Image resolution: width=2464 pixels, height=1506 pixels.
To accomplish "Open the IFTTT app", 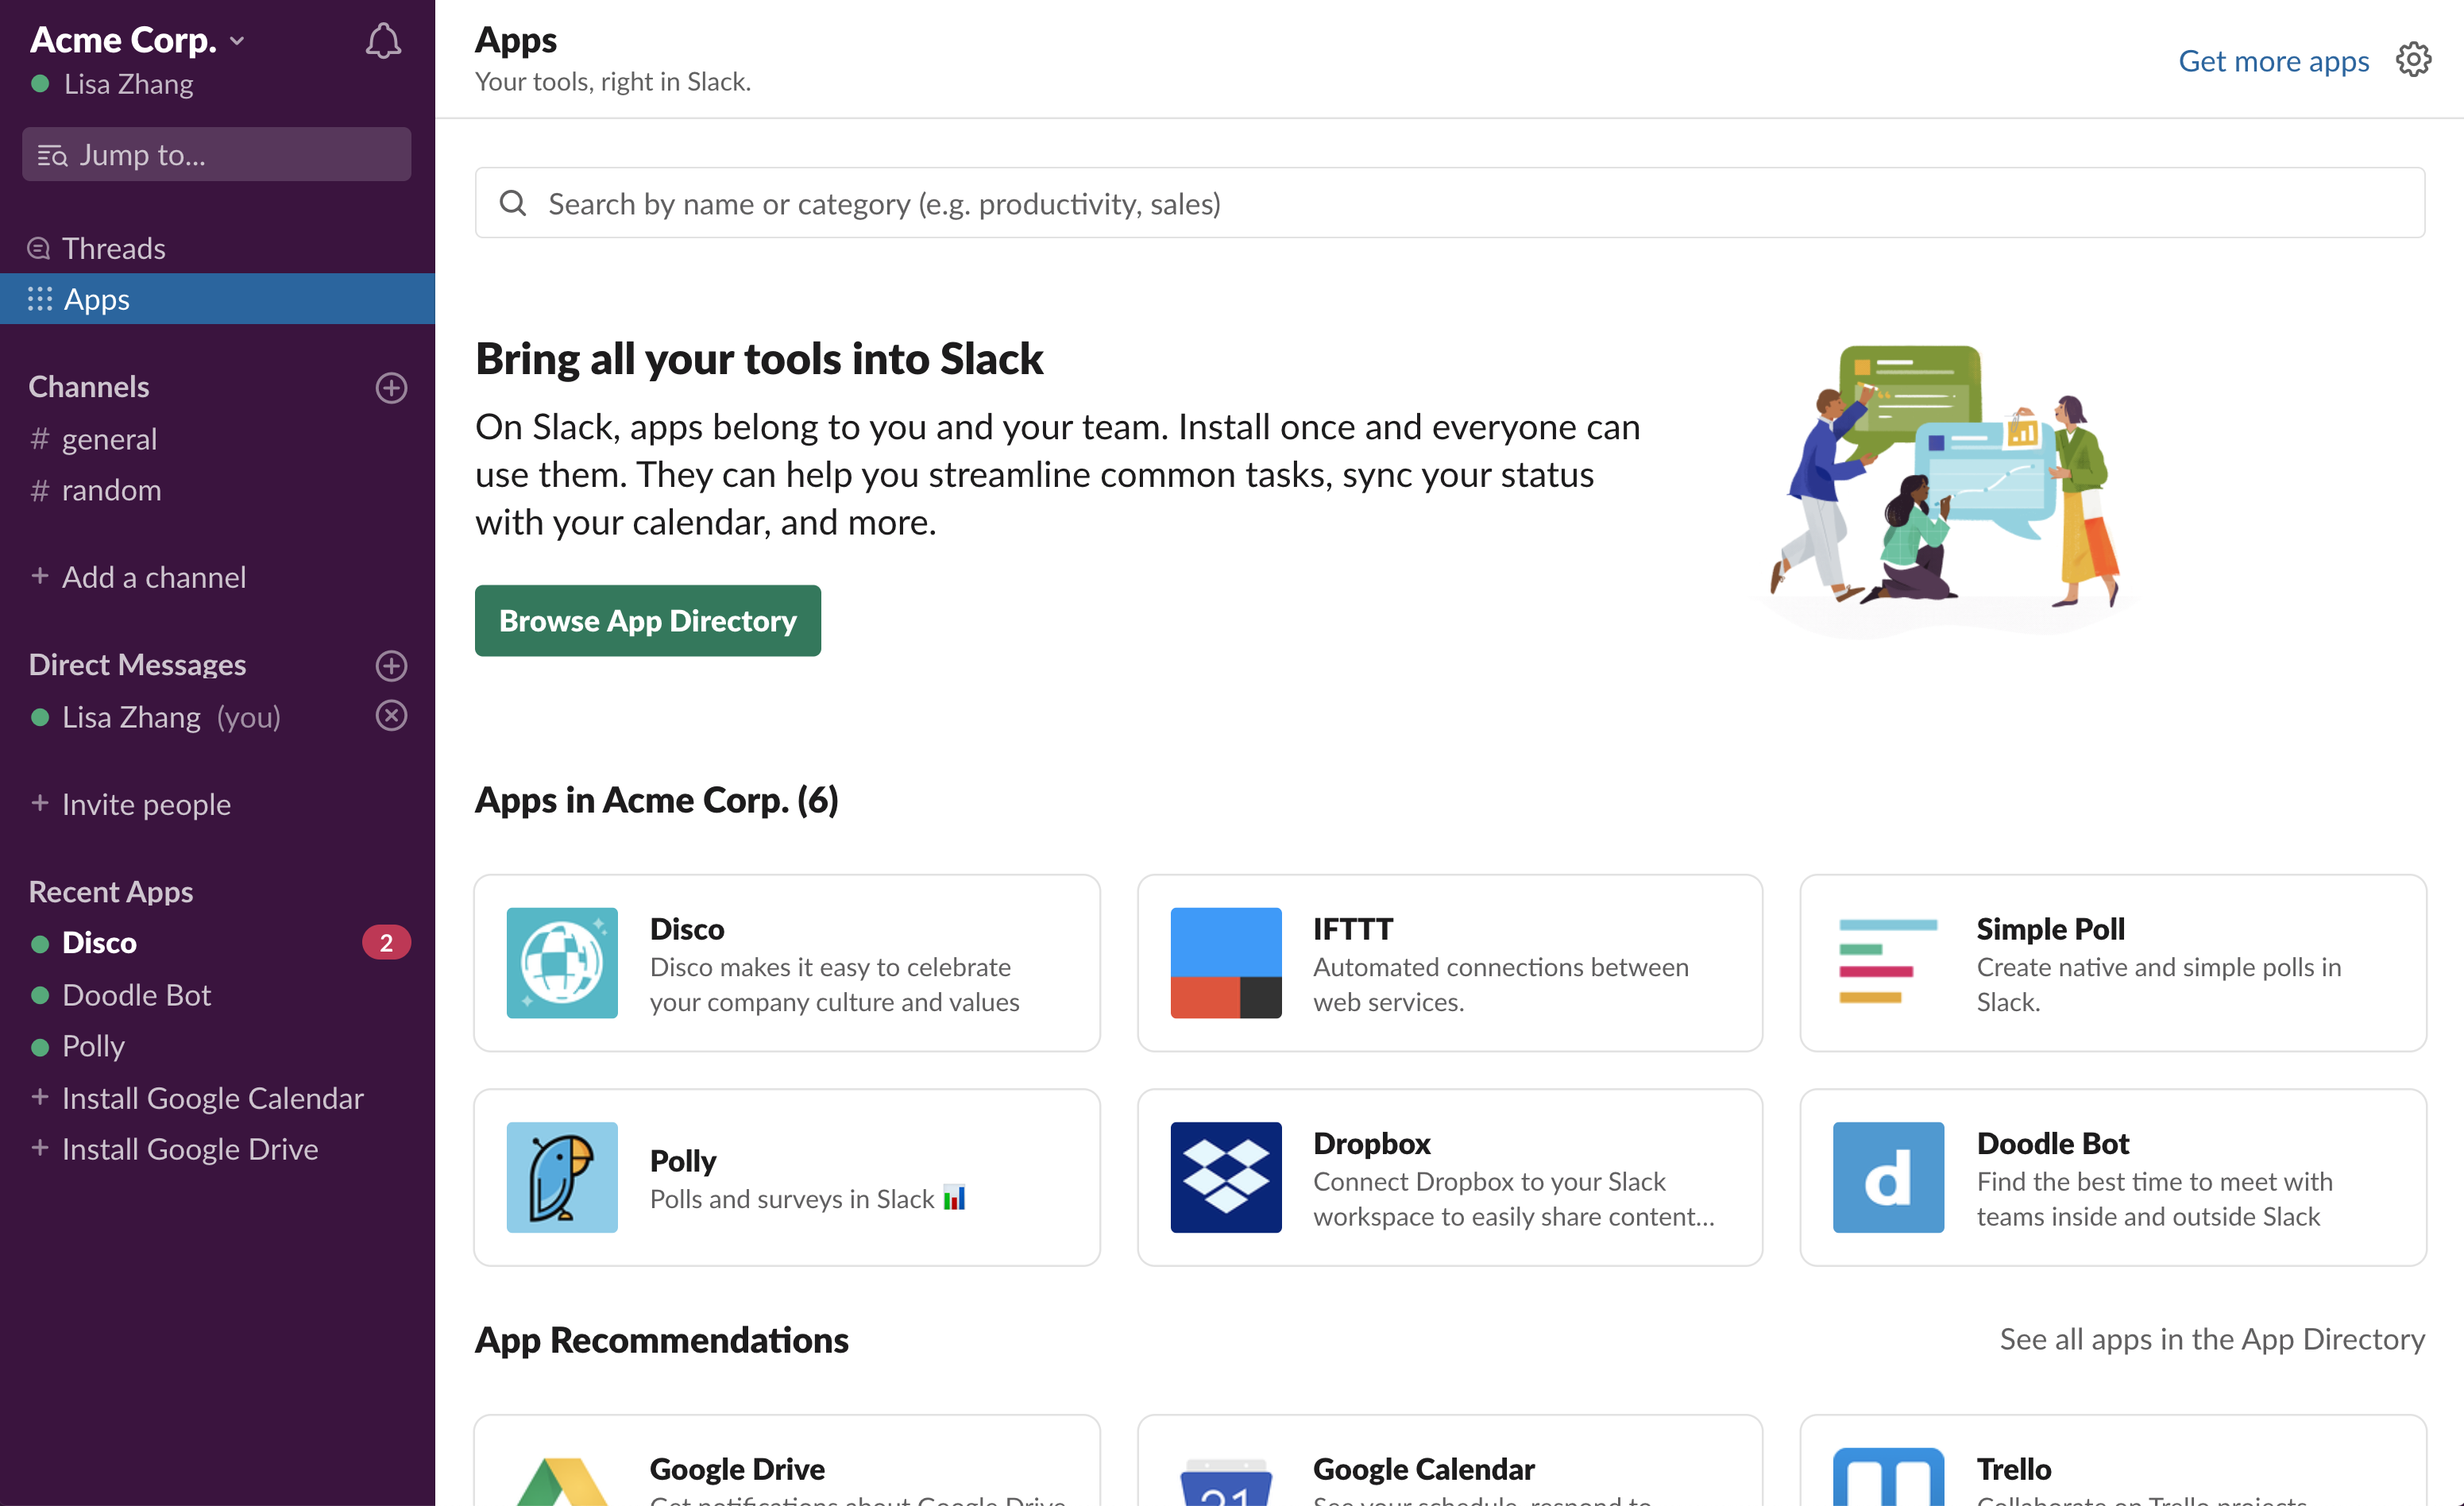I will pyautogui.click(x=1450, y=963).
